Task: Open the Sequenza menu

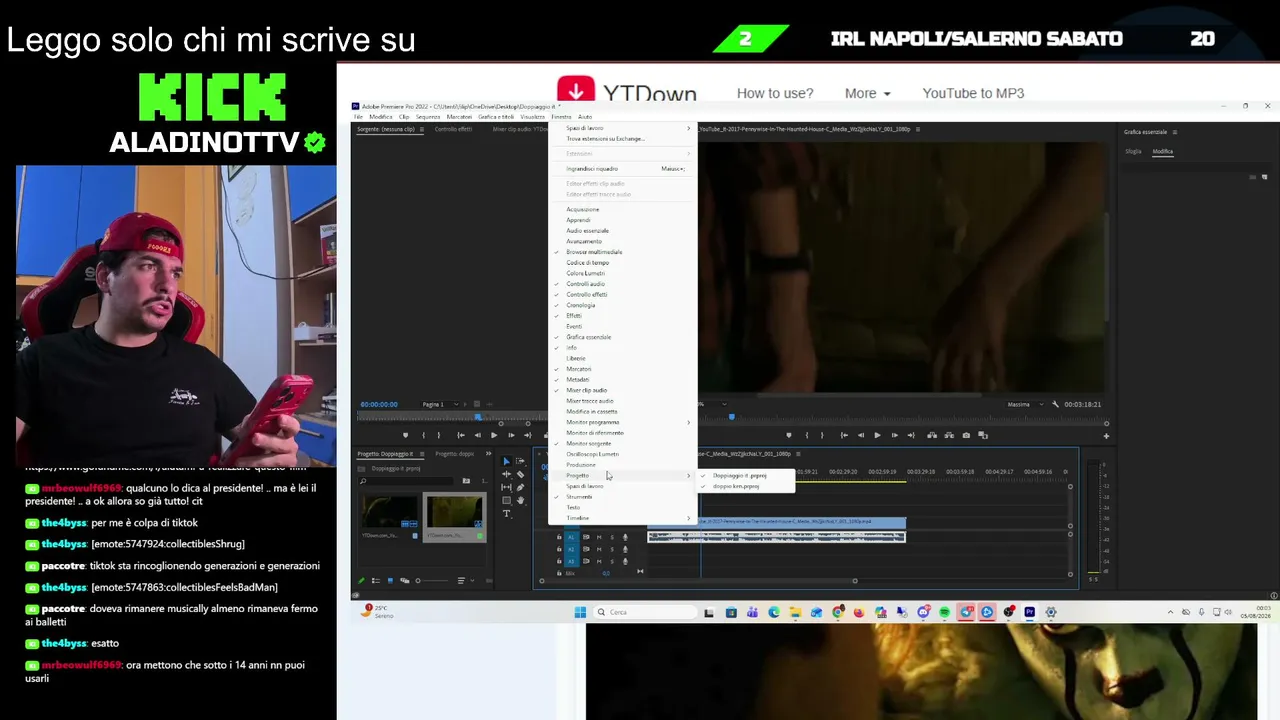Action: click(428, 117)
